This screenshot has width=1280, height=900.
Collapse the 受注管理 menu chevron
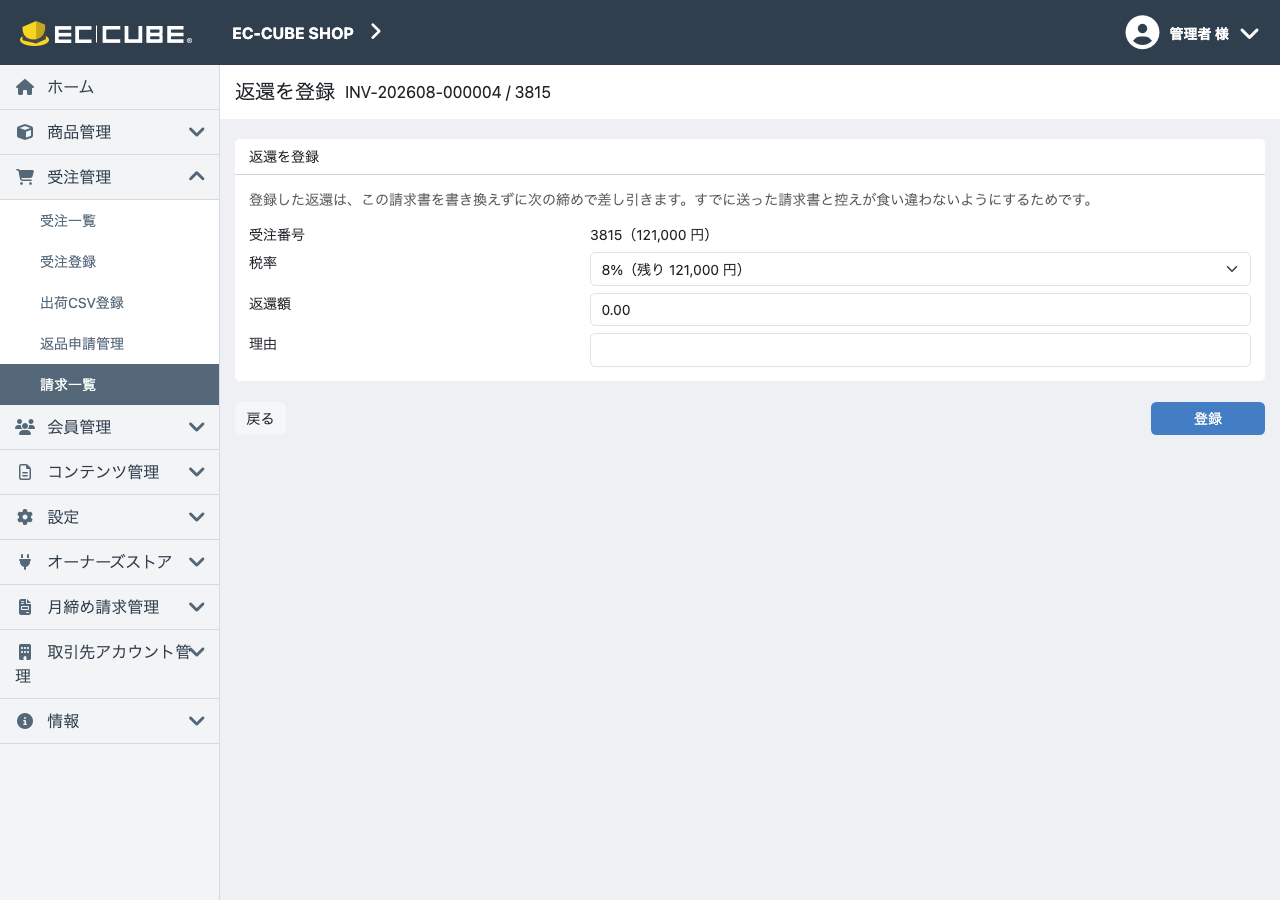(197, 177)
